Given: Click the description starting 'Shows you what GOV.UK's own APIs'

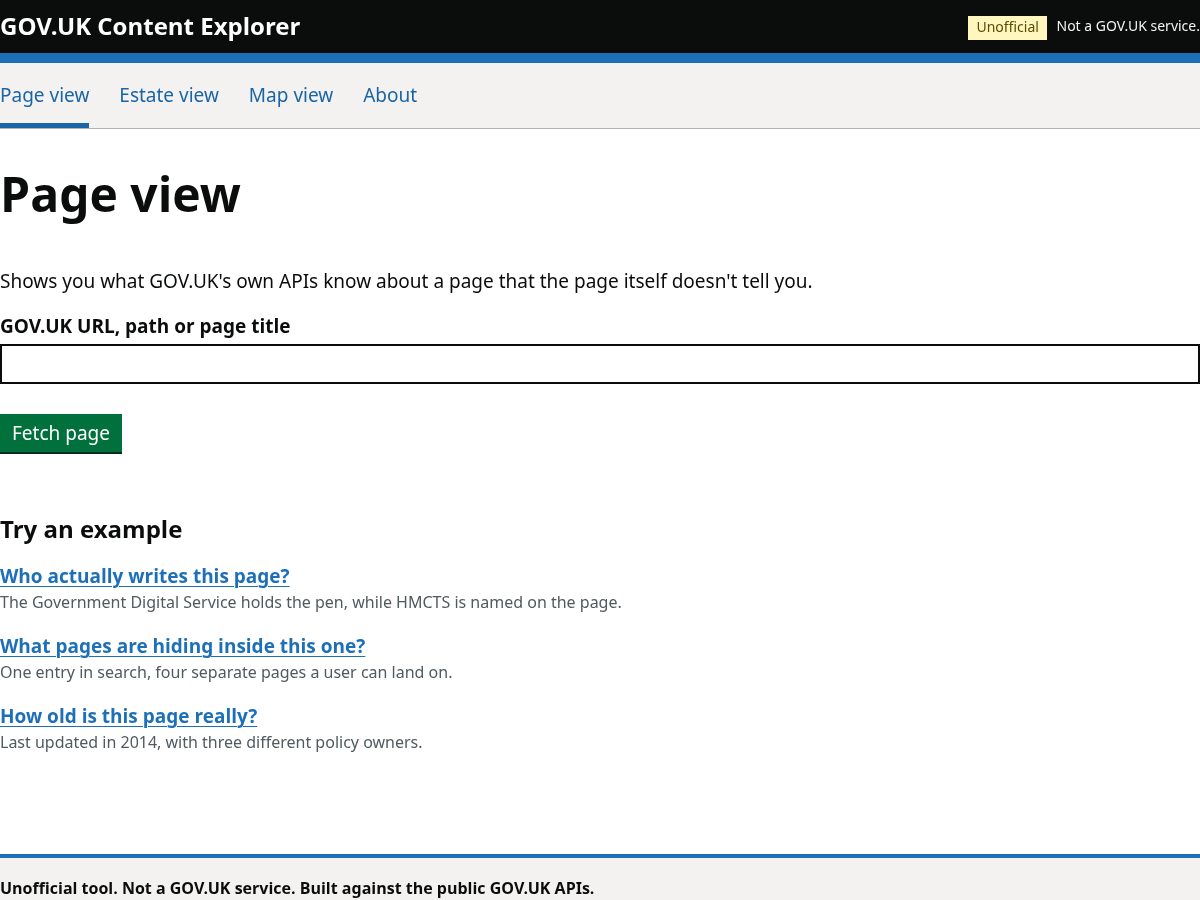Looking at the screenshot, I should (x=406, y=281).
